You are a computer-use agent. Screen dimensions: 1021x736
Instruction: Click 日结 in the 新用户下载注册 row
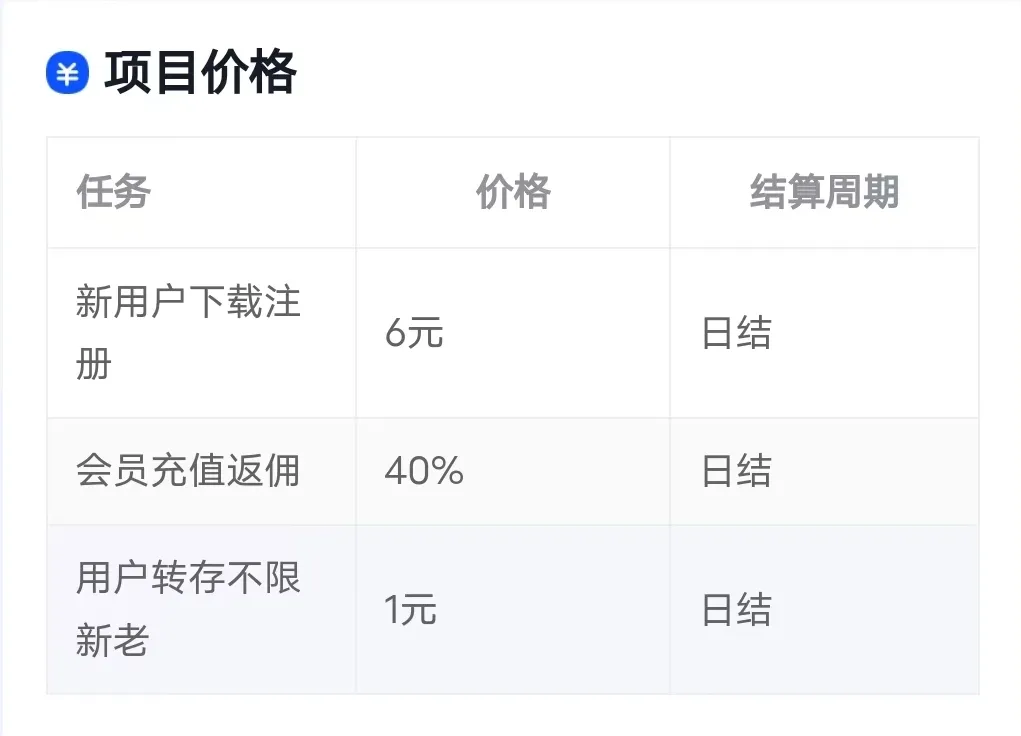(x=736, y=333)
